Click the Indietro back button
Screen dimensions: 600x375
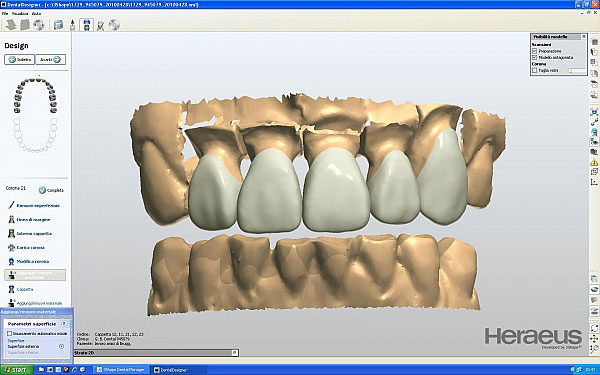pos(20,60)
